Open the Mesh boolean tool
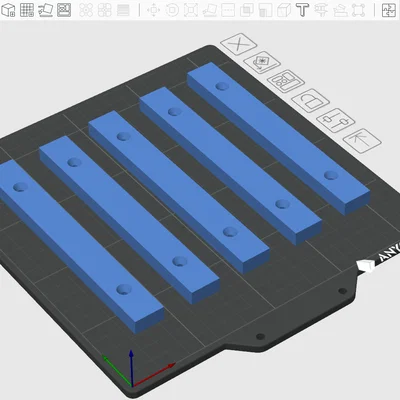400x400 pixels. click(247, 10)
